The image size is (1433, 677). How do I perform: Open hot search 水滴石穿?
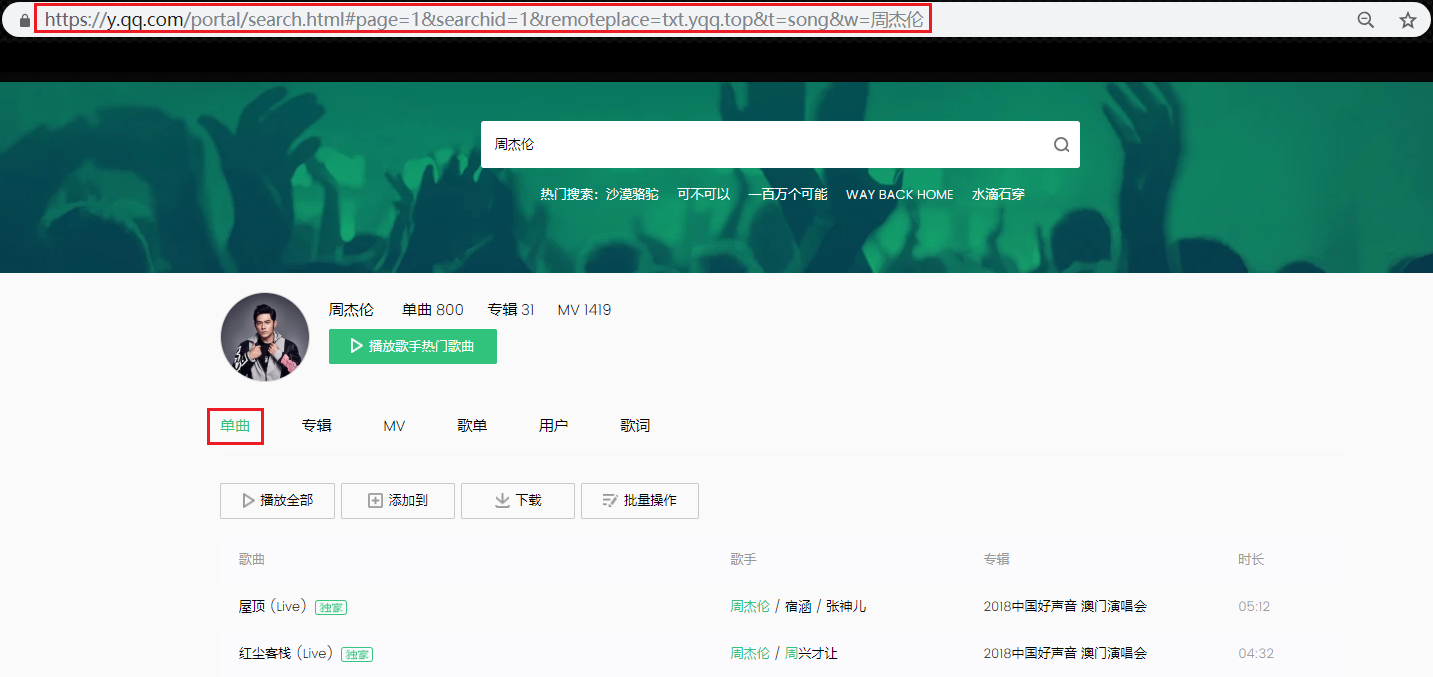click(998, 195)
